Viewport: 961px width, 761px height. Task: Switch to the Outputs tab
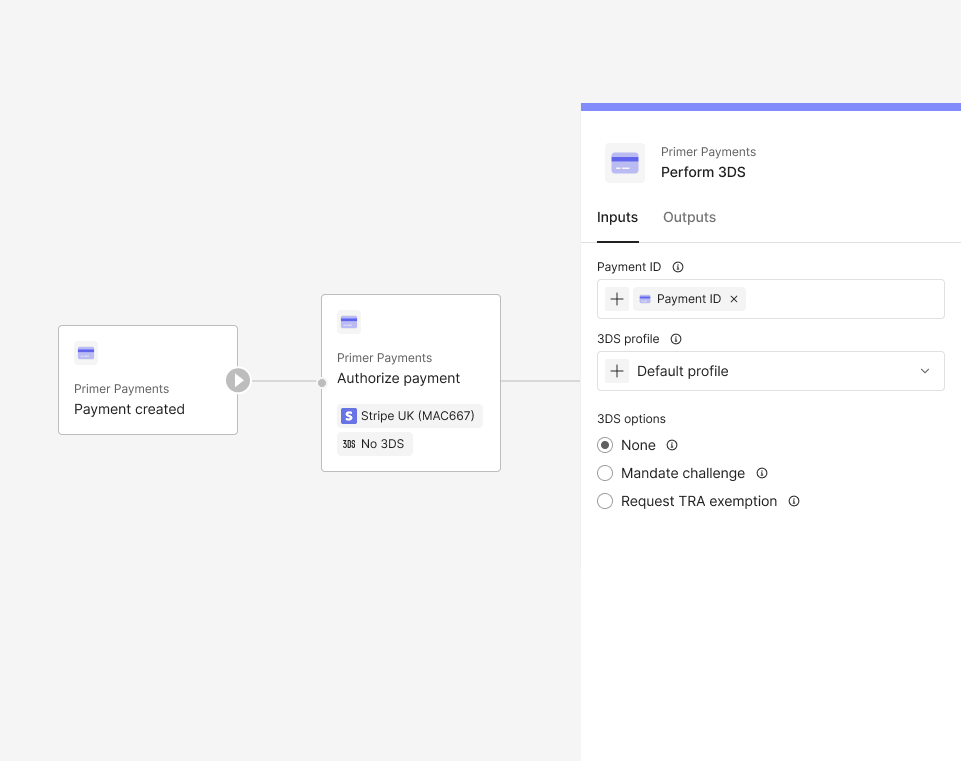pos(689,218)
